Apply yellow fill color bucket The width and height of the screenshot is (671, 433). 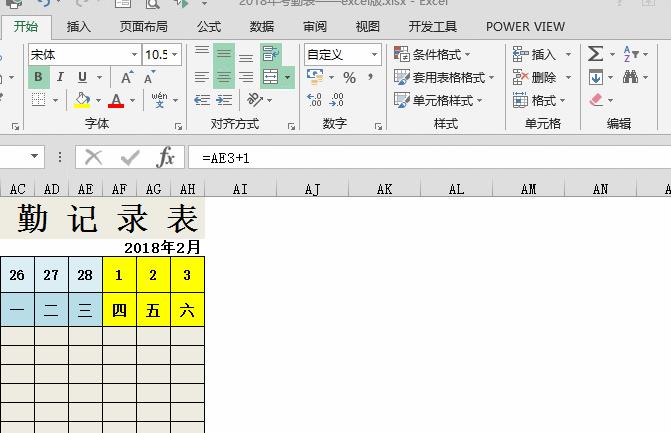pos(82,100)
